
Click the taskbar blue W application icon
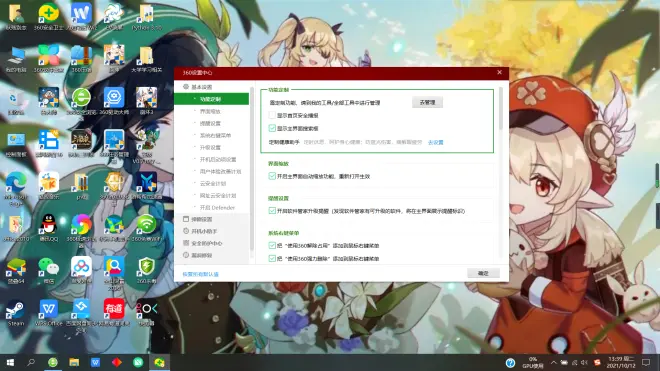96,363
